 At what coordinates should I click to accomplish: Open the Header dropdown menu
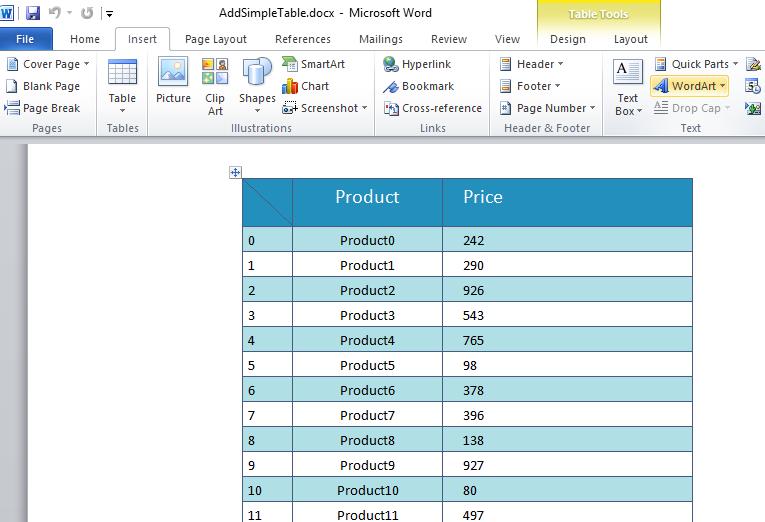pos(531,64)
